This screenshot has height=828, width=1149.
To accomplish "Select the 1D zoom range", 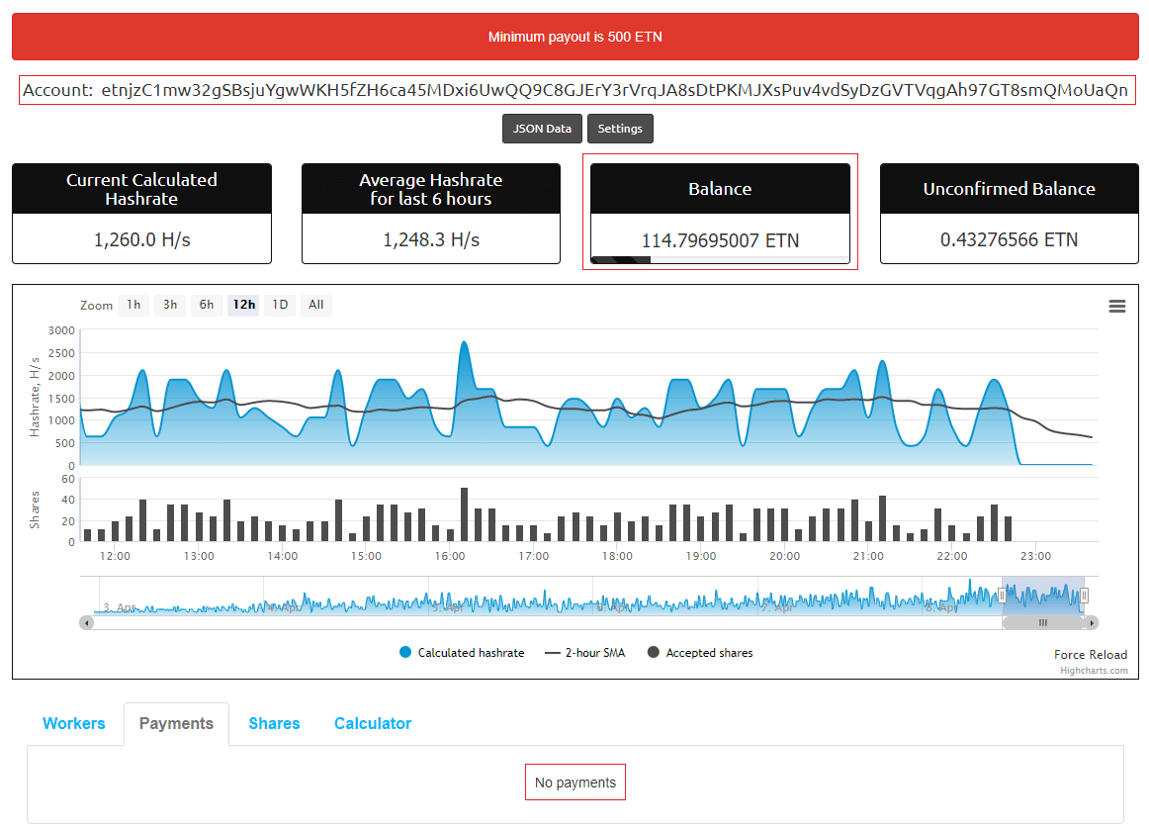I will point(280,305).
